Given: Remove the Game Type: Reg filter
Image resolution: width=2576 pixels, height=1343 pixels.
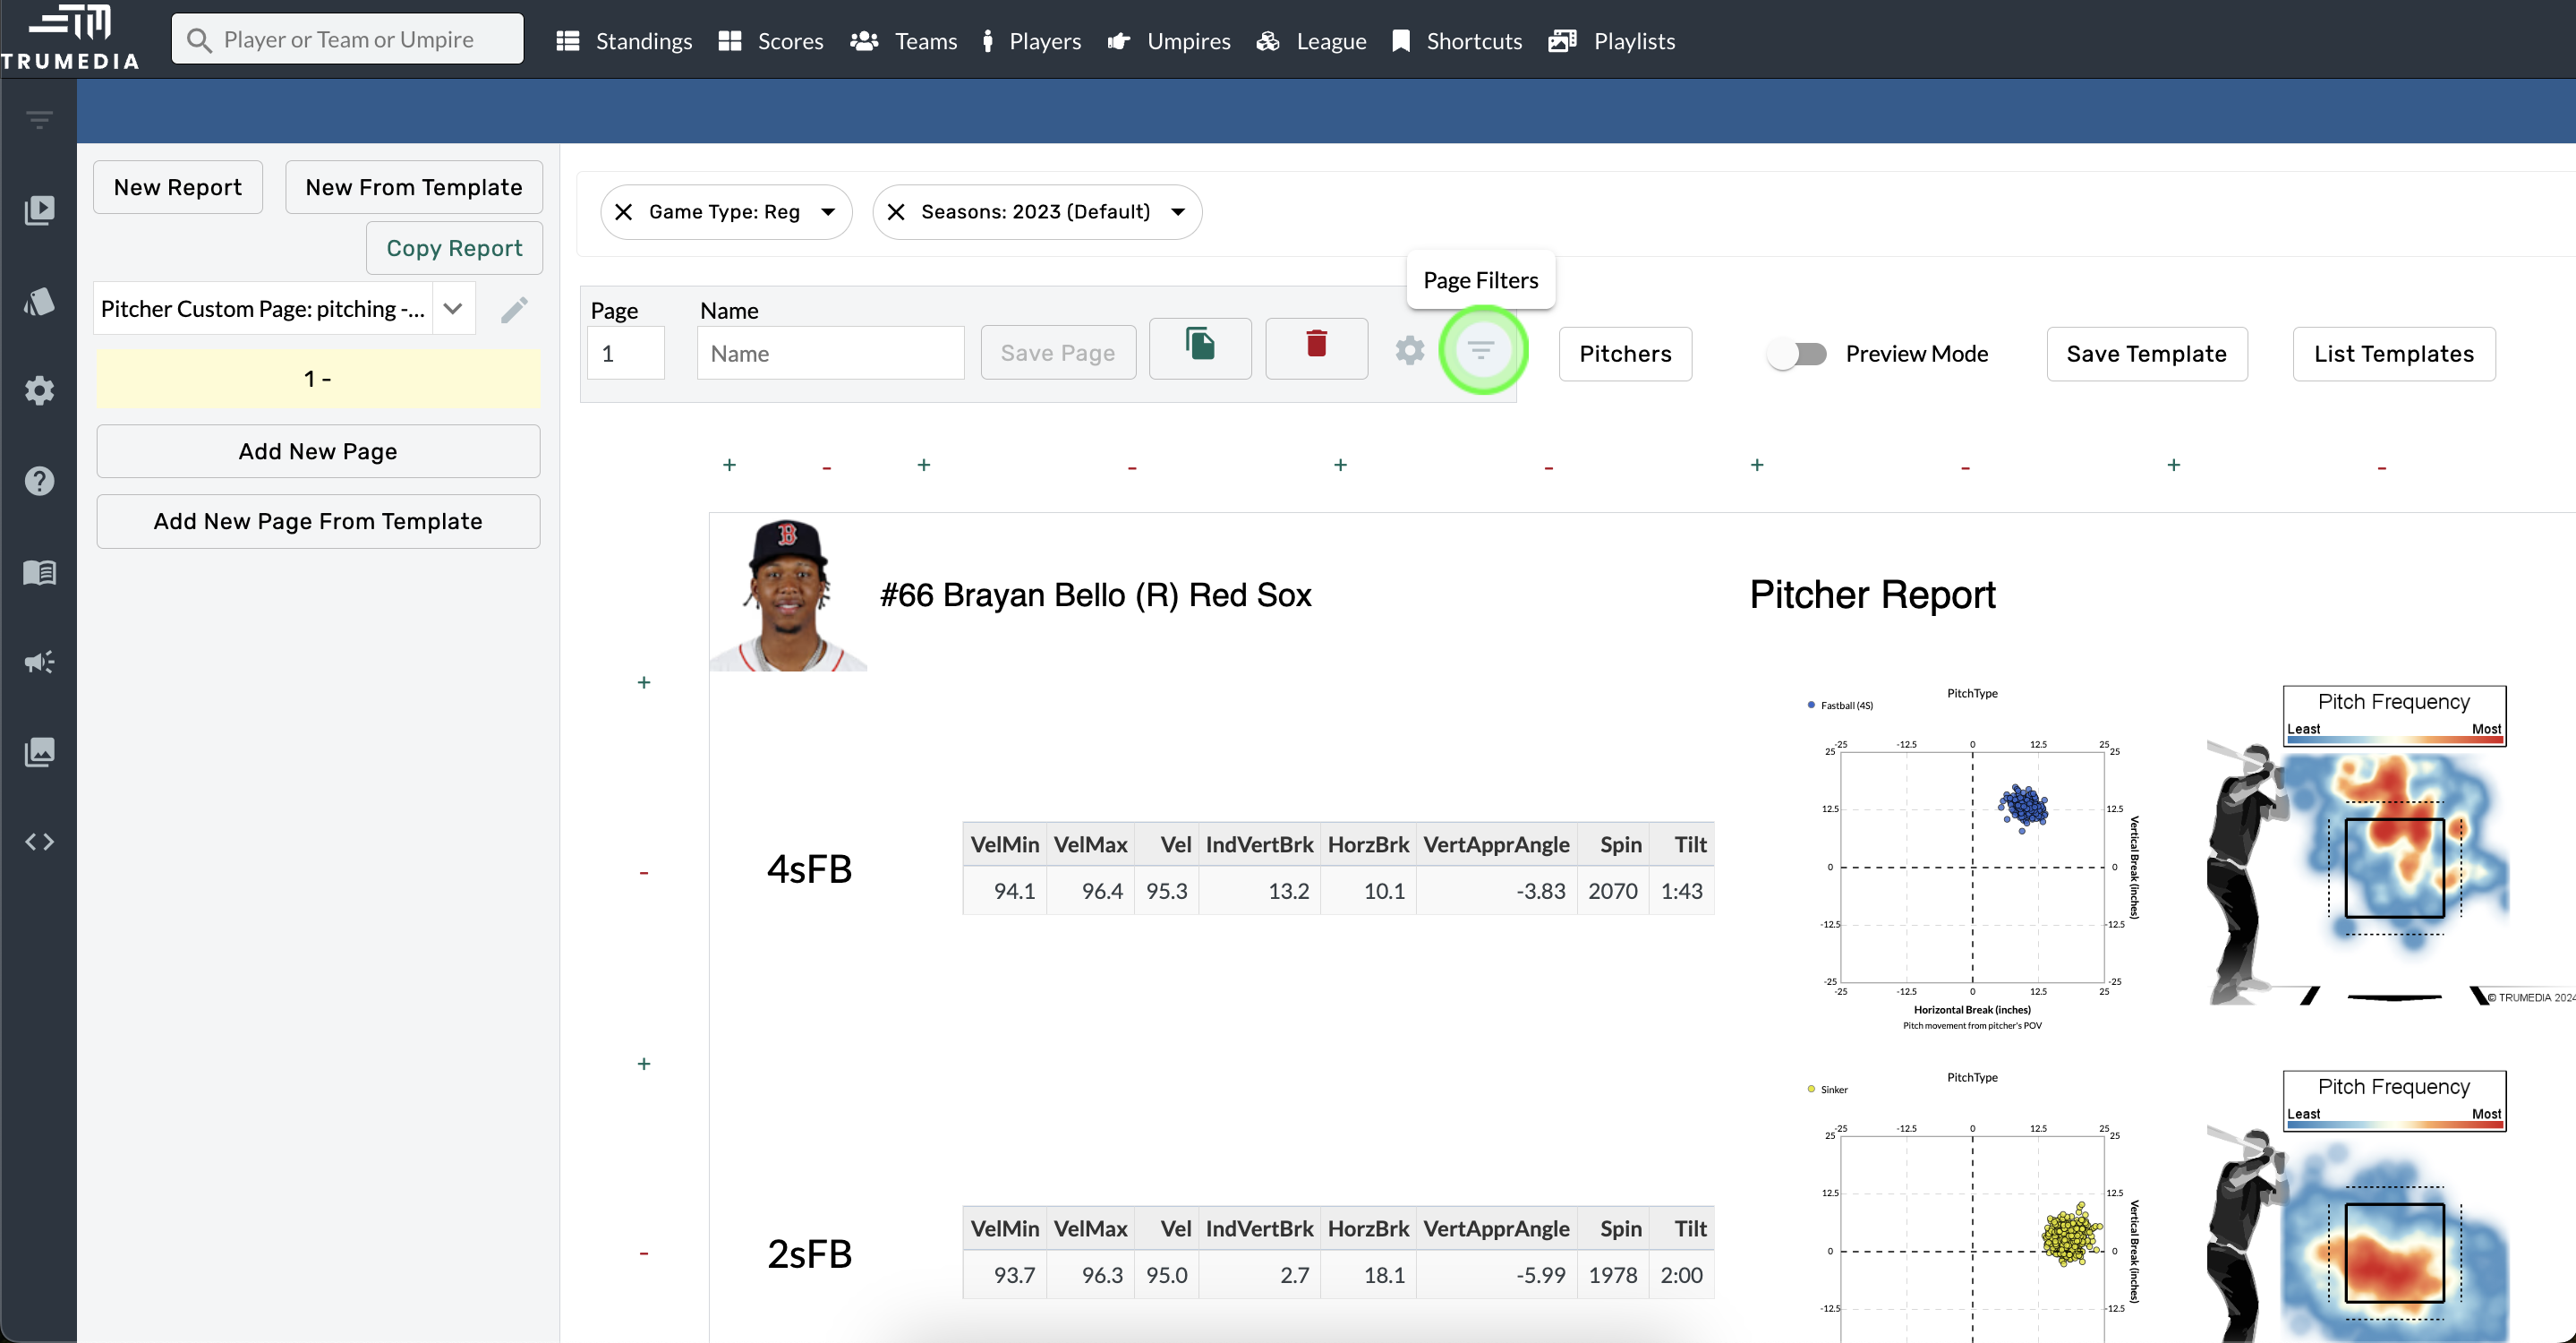Looking at the screenshot, I should click(624, 212).
